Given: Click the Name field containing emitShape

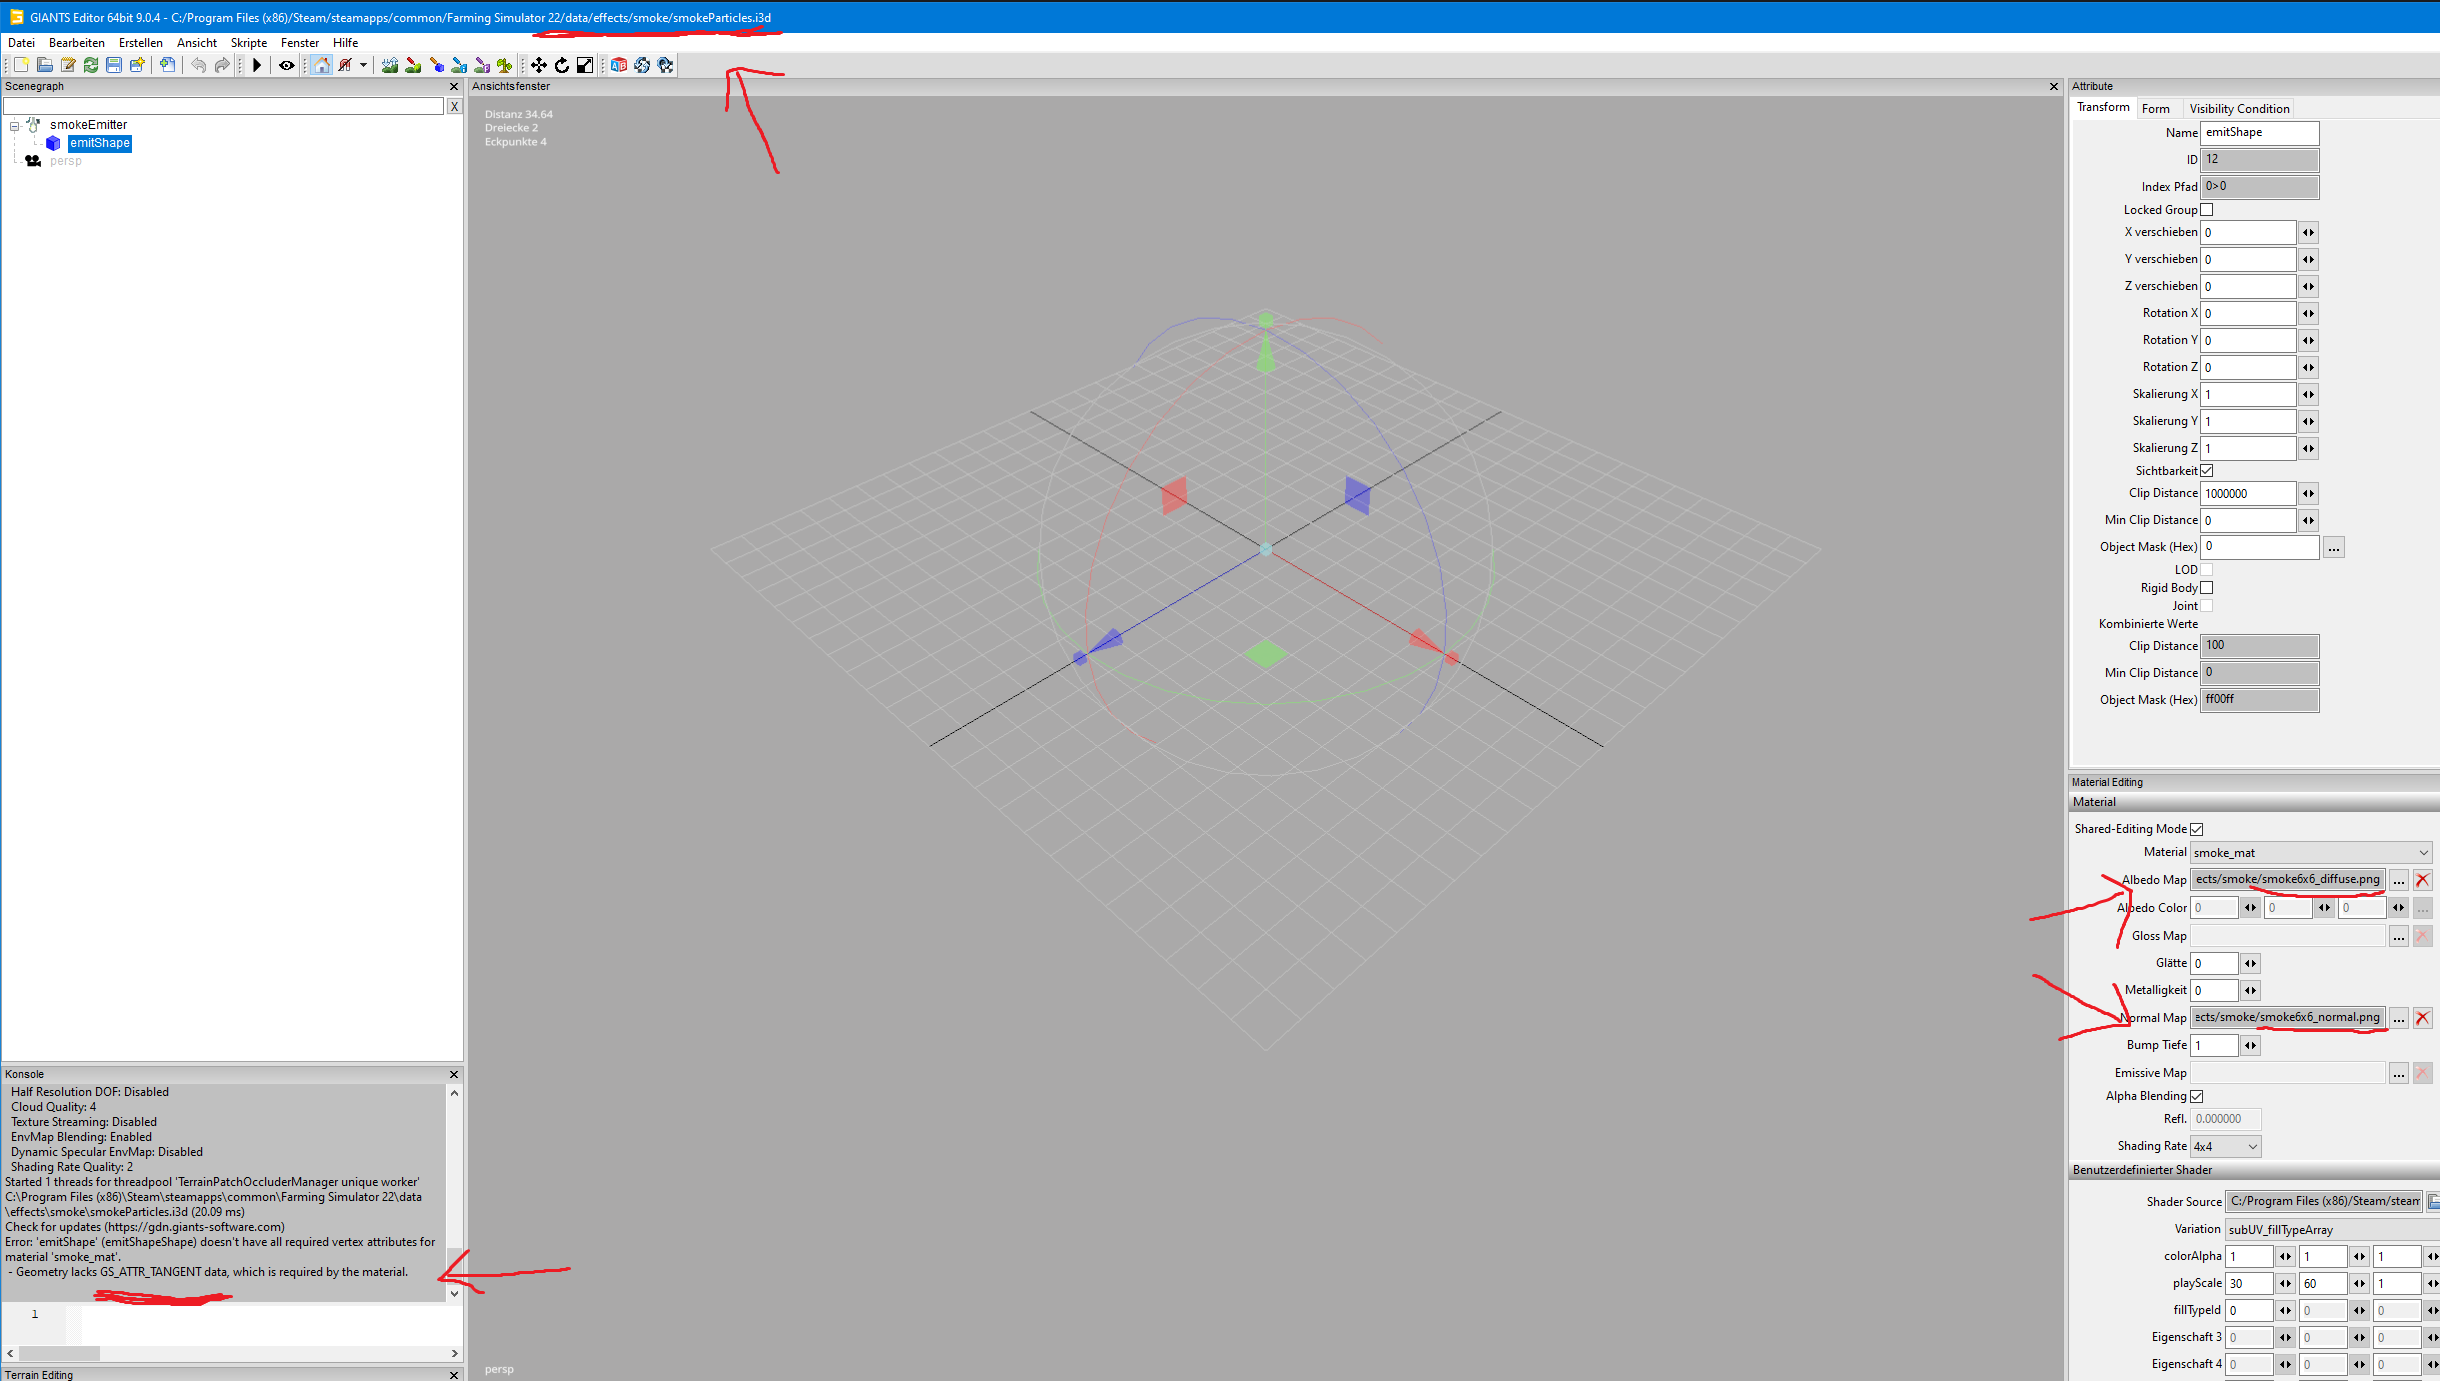Looking at the screenshot, I should pyautogui.click(x=2258, y=133).
